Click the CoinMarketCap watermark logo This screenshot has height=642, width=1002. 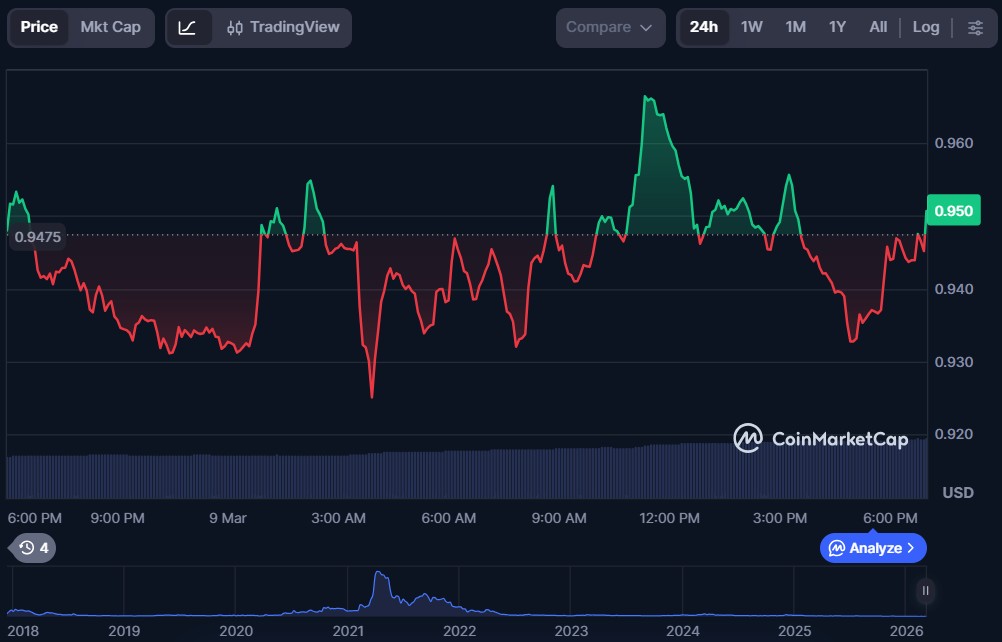click(820, 438)
